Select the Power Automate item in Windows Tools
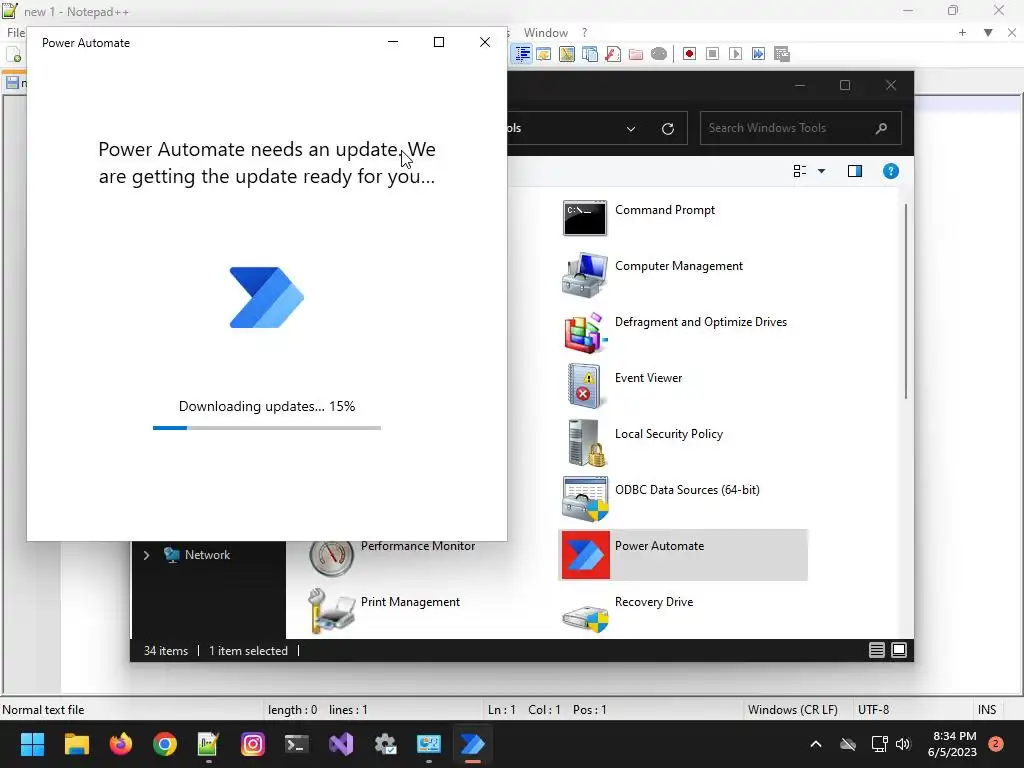 click(683, 555)
